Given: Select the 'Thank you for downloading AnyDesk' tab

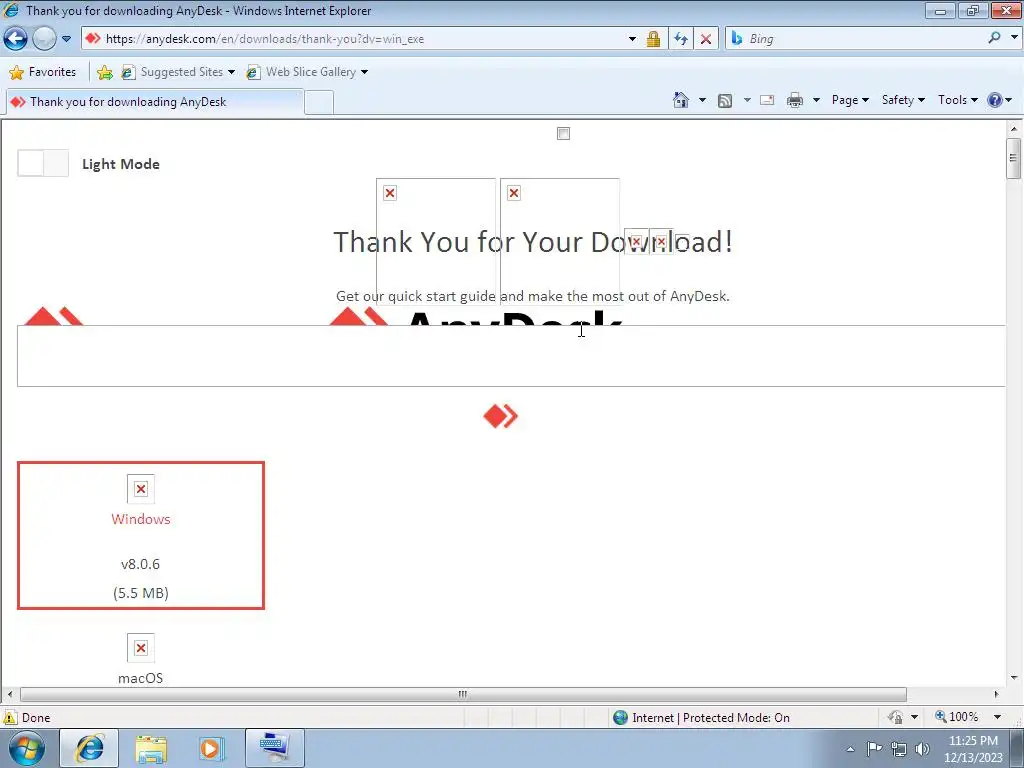Looking at the screenshot, I should click(x=155, y=102).
